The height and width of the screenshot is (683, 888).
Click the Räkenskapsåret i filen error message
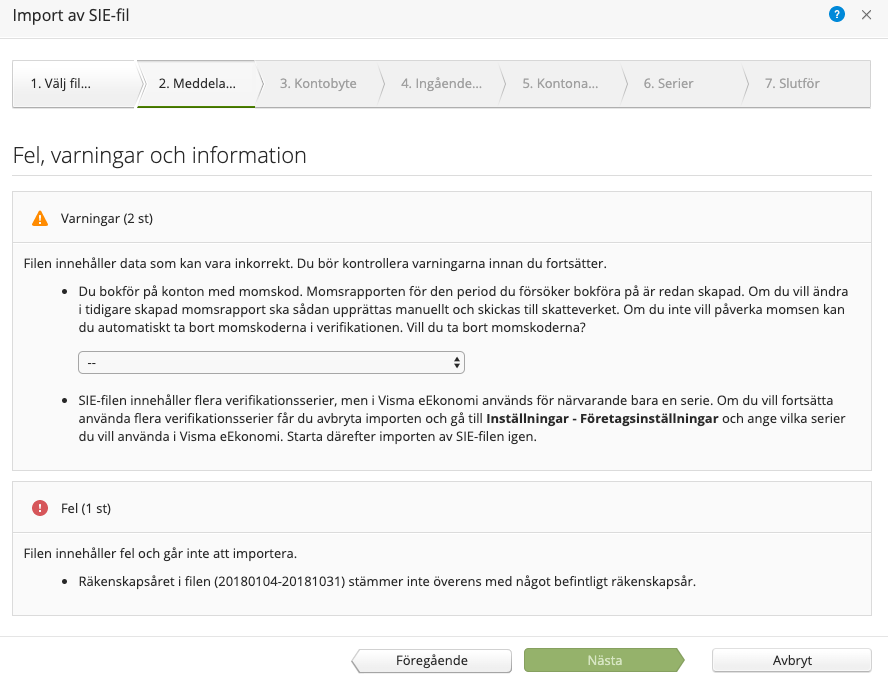[387, 582]
